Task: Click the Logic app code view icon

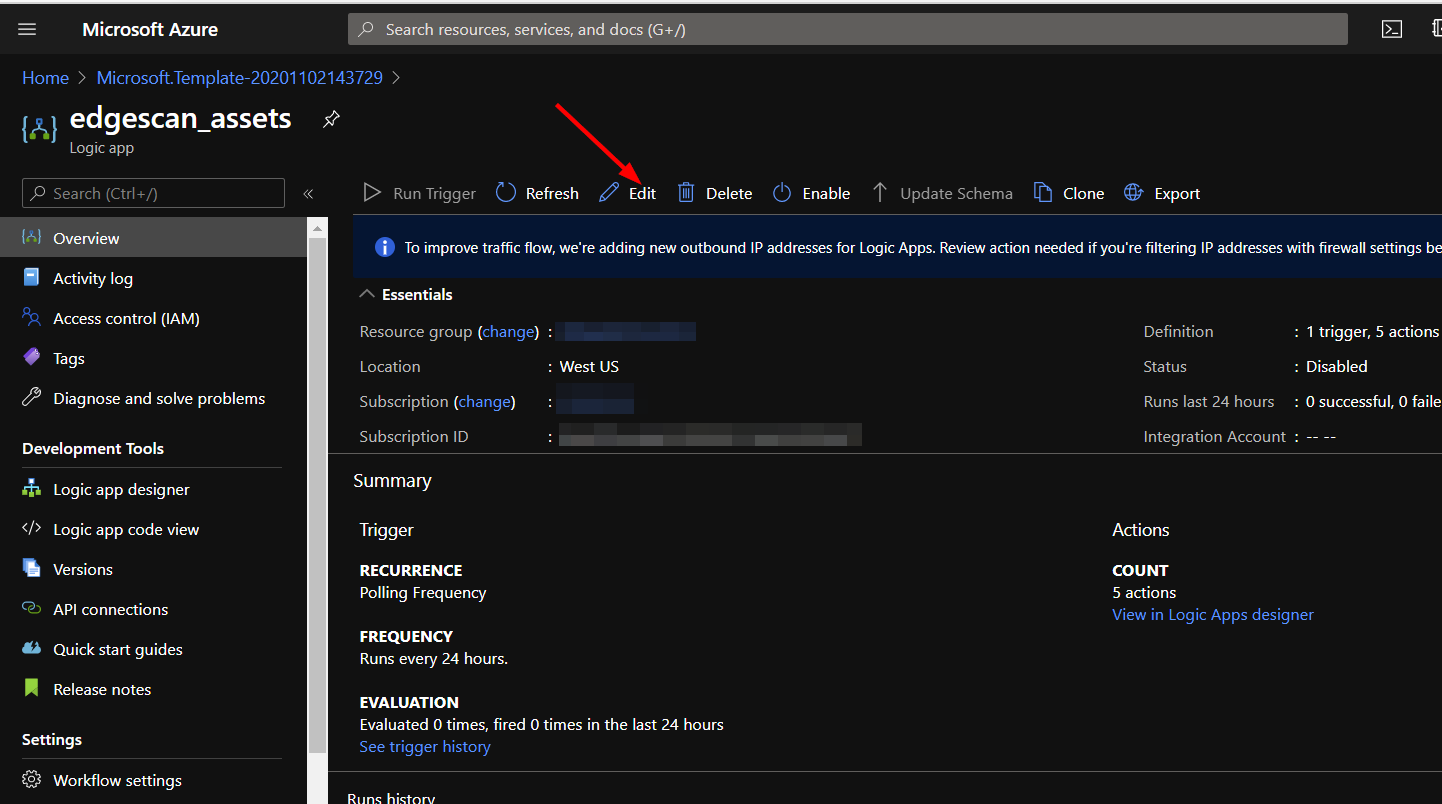Action: 32,529
